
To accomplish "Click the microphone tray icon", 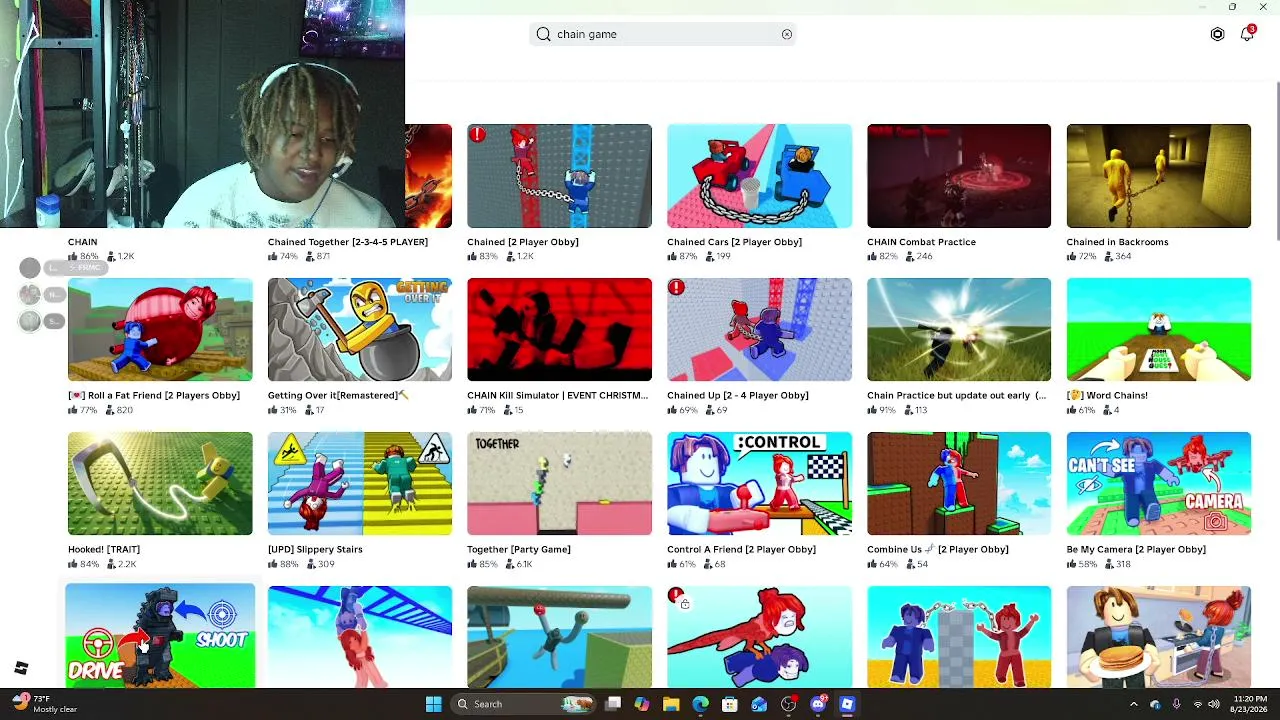I will click(x=1176, y=704).
